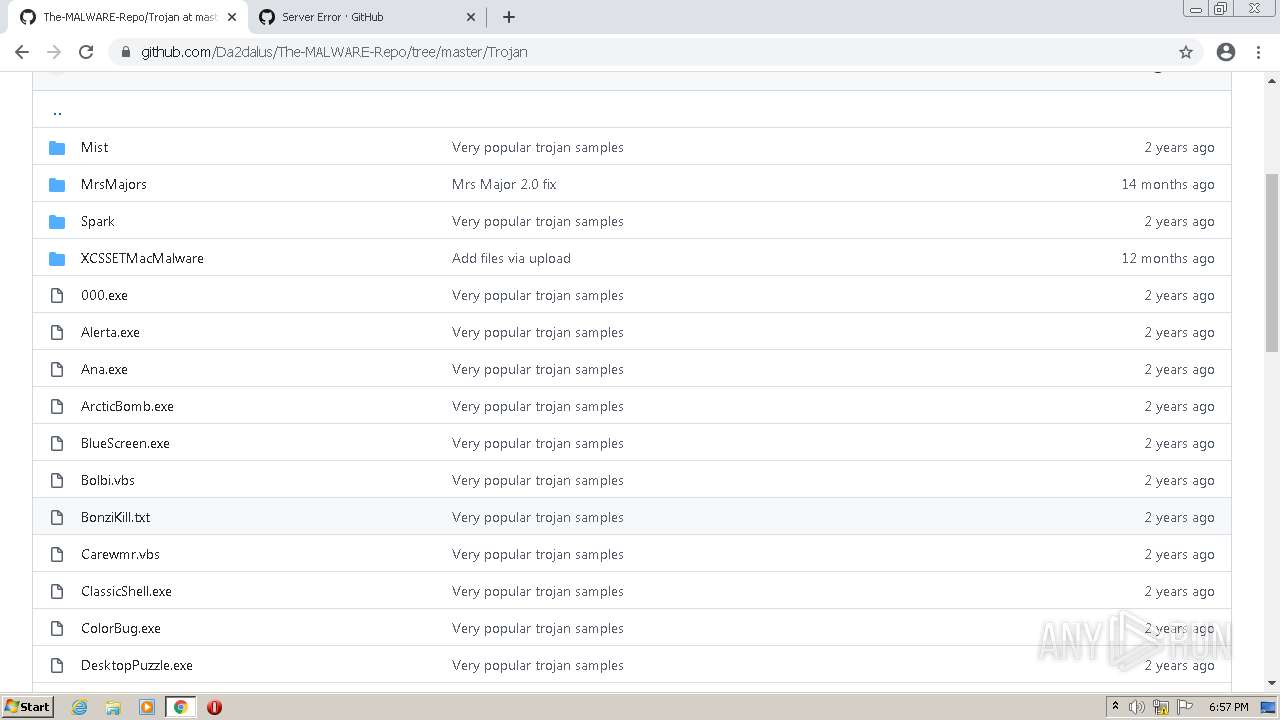
Task: Open the Mist folder link
Action: 94,147
